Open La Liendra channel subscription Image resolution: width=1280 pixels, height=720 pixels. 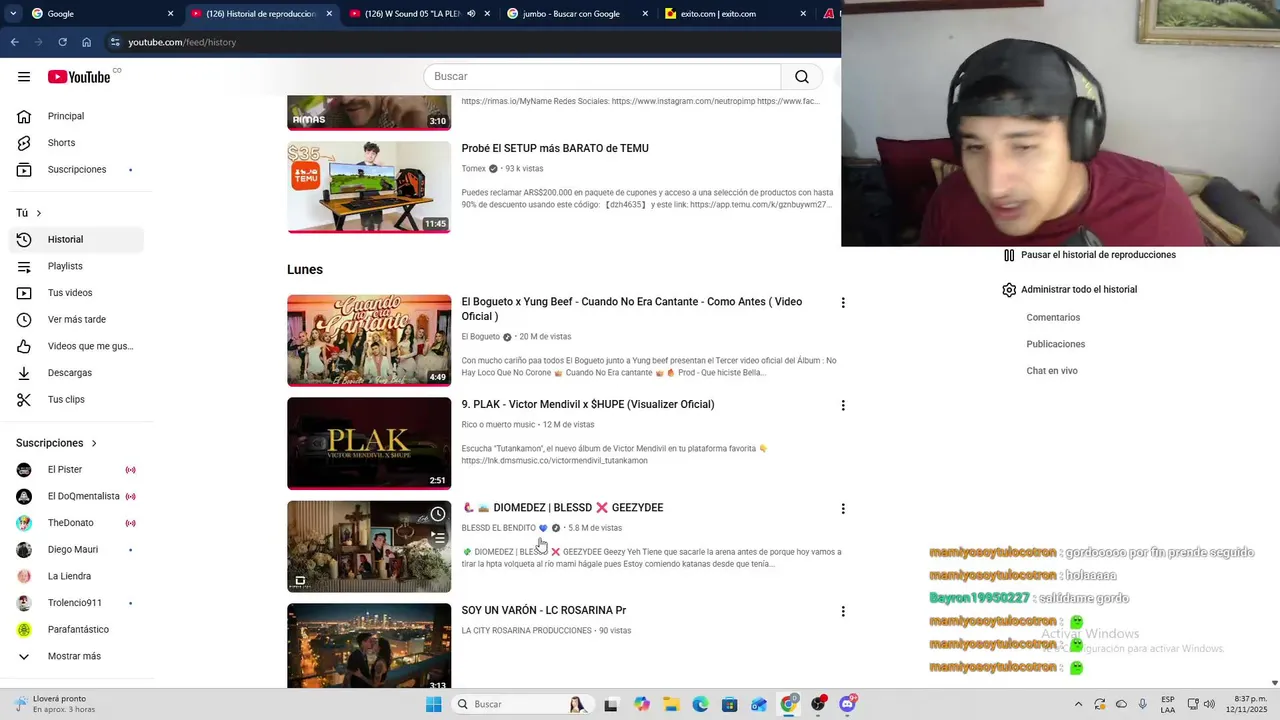coord(77,577)
